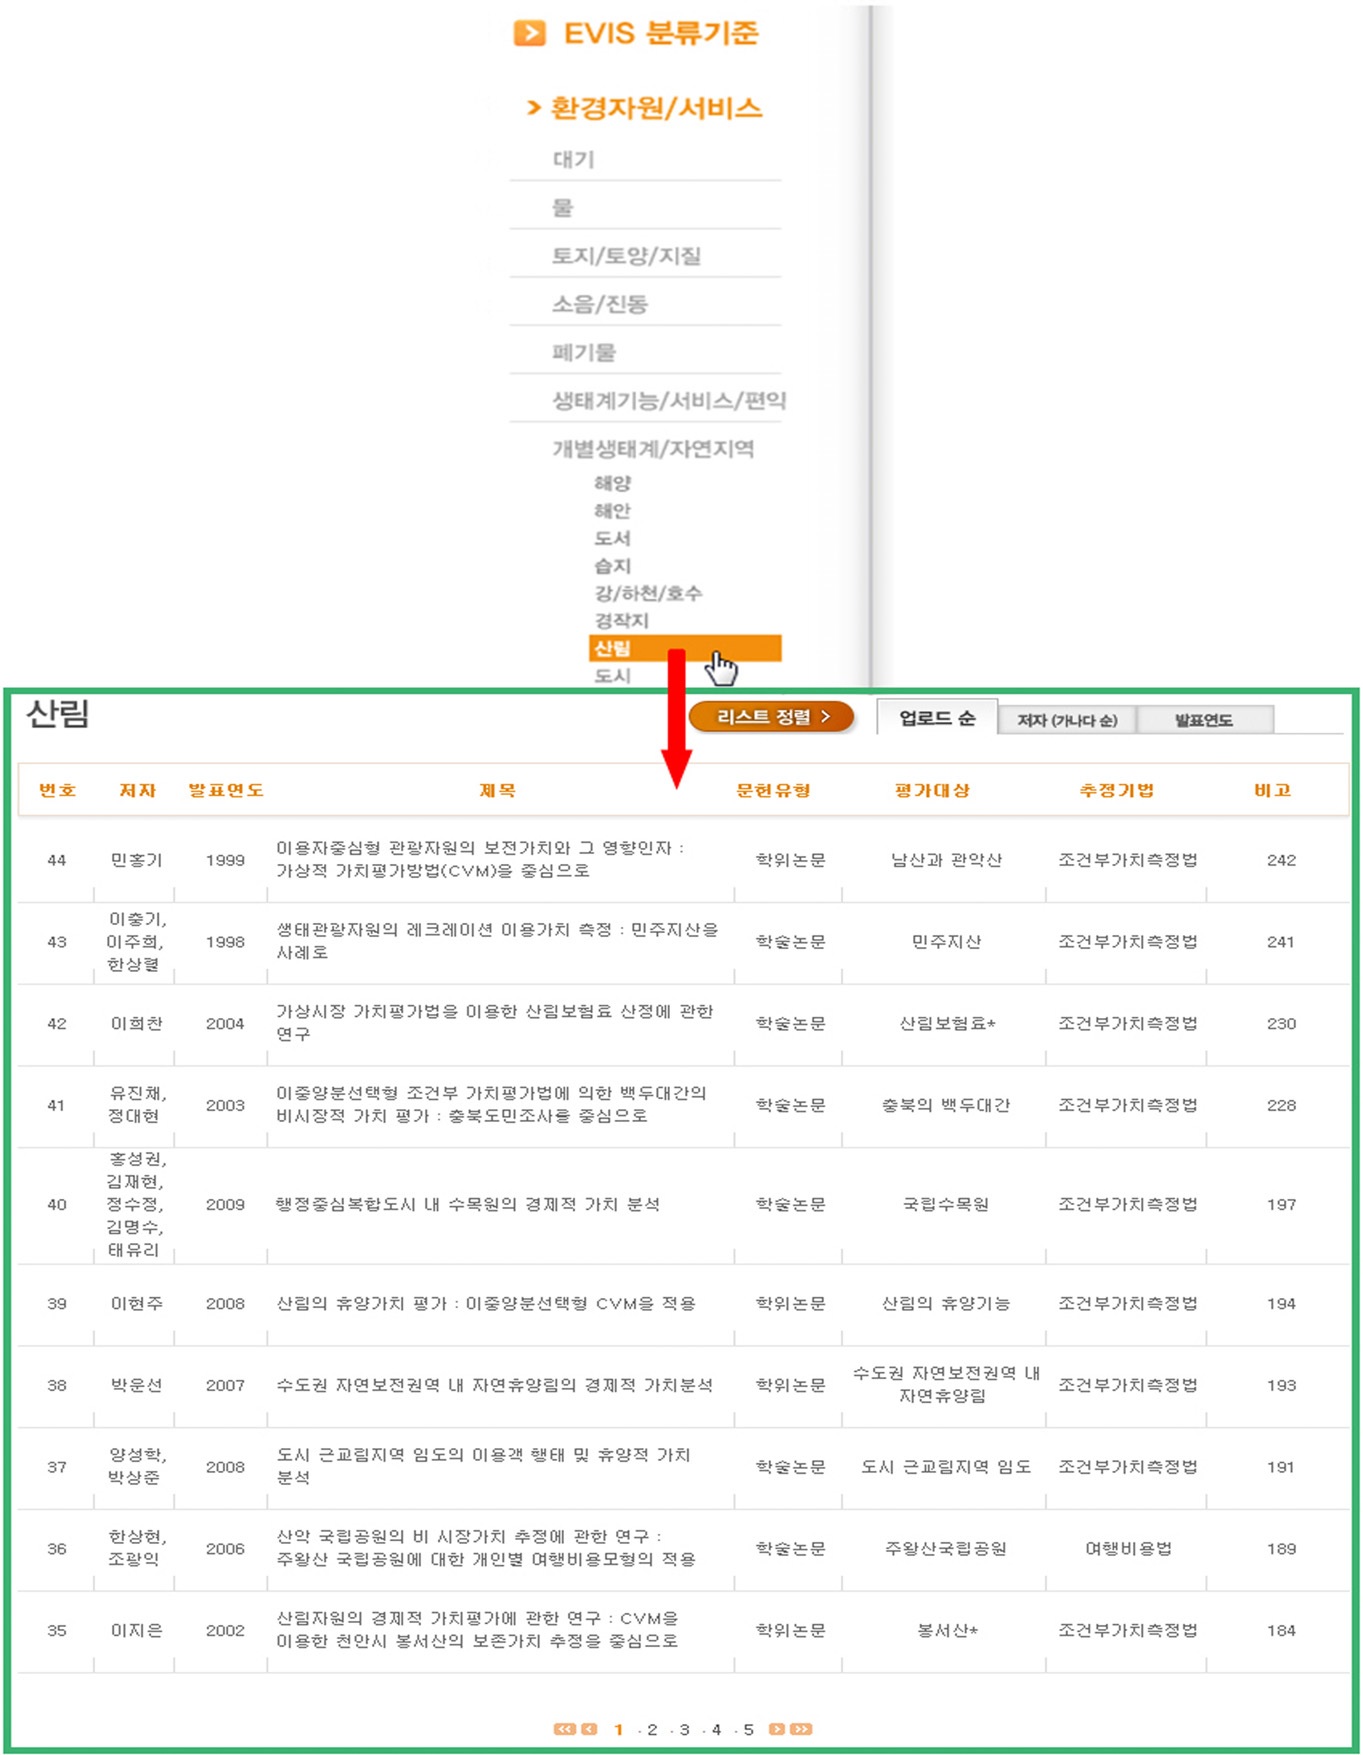Go to the previous results page

[589, 1729]
